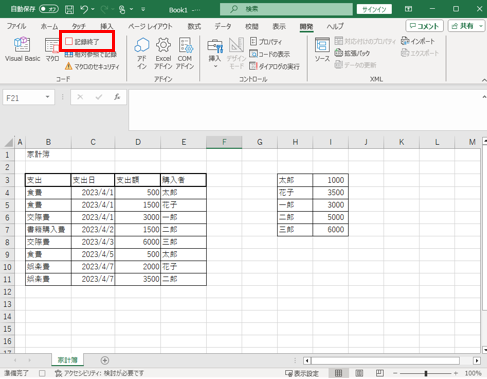This screenshot has width=487, height=379.
Task: Select cell B7 書籍購入費
Action: pyautogui.click(x=48, y=230)
